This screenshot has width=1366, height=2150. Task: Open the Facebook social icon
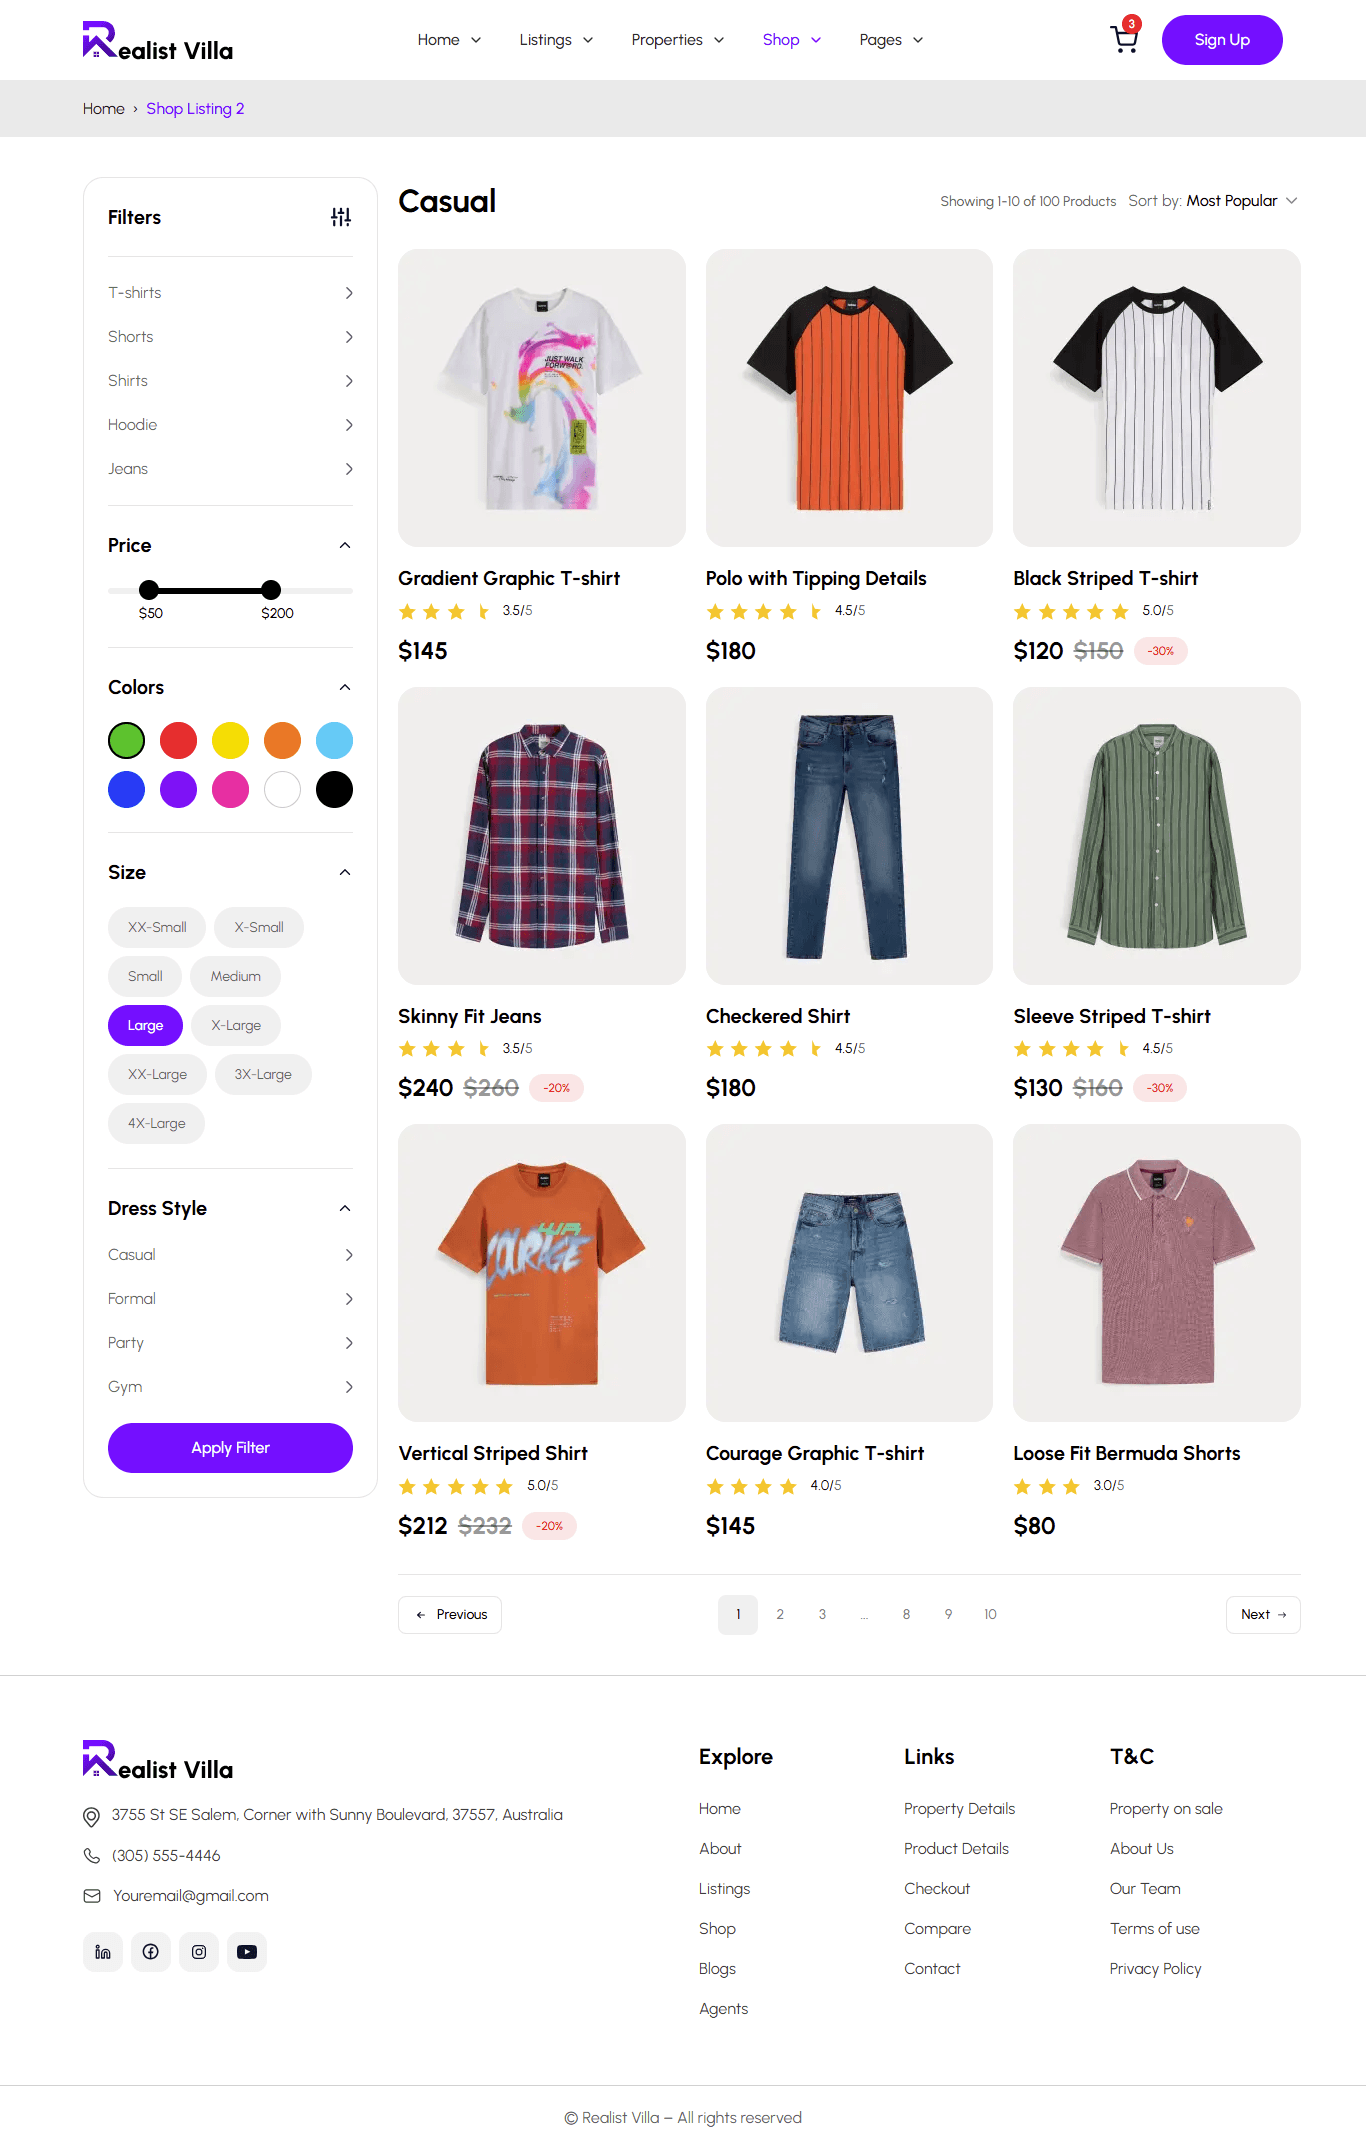pos(151,1952)
